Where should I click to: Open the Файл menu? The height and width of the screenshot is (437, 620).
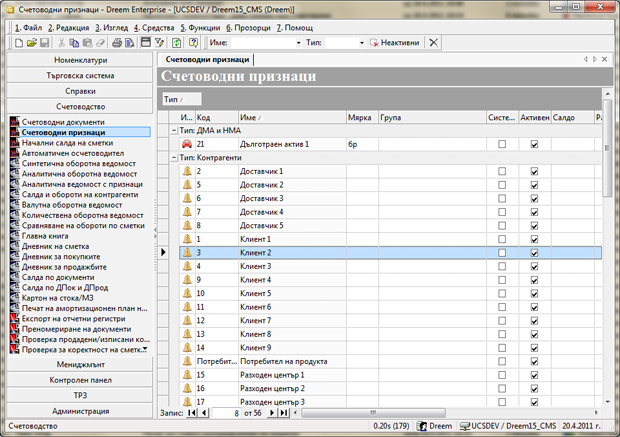[28, 28]
